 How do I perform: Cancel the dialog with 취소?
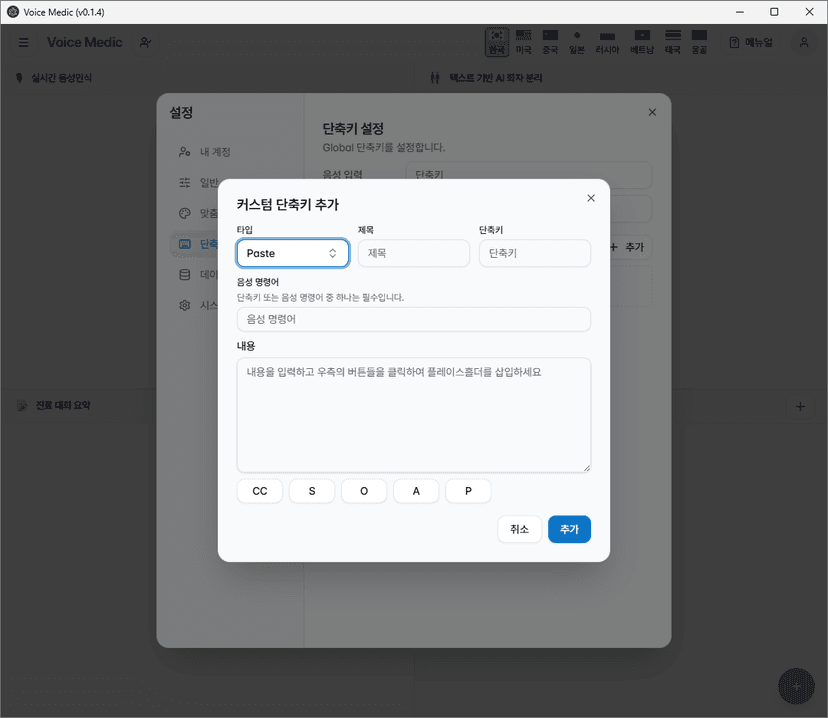[x=519, y=529]
